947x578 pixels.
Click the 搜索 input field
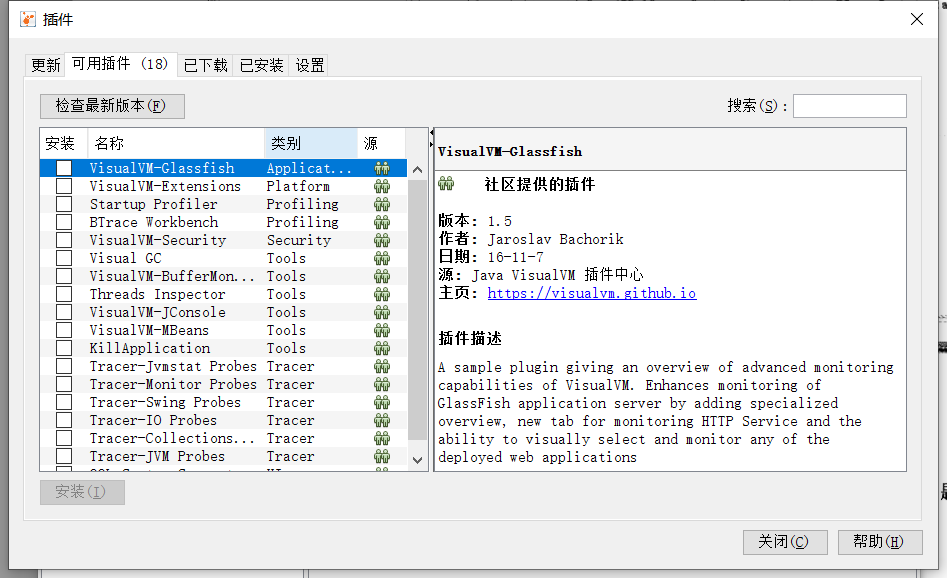(x=849, y=105)
